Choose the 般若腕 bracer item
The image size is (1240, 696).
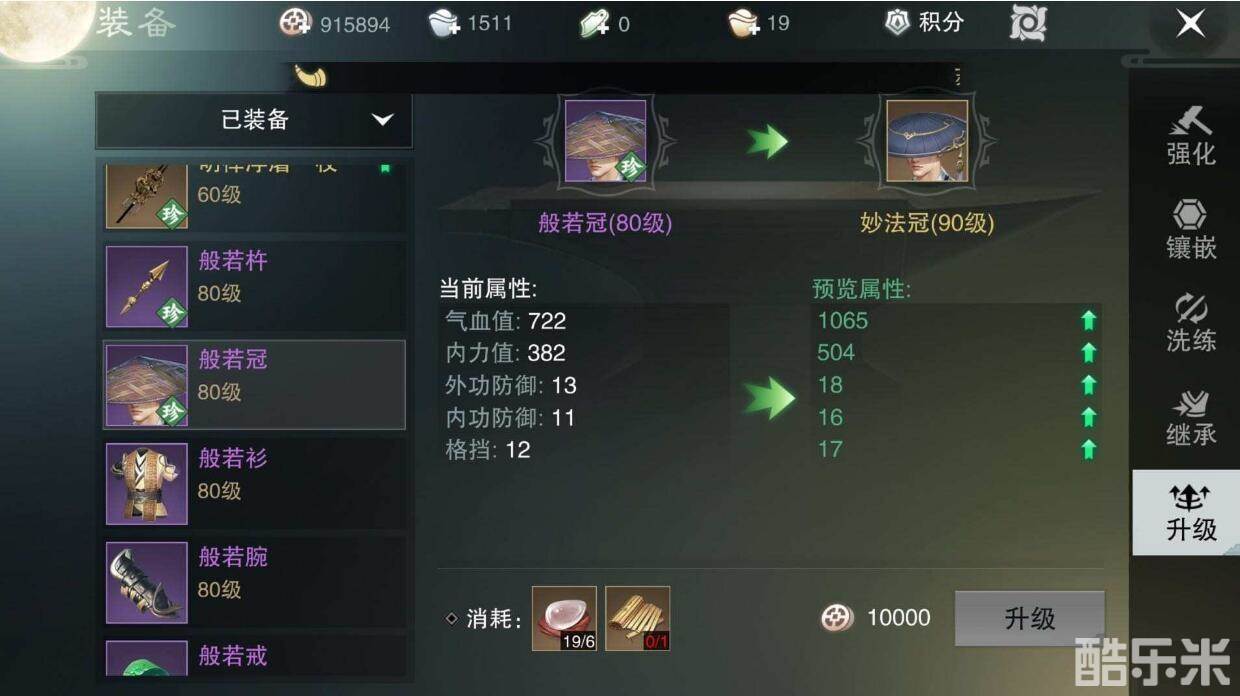(255, 582)
